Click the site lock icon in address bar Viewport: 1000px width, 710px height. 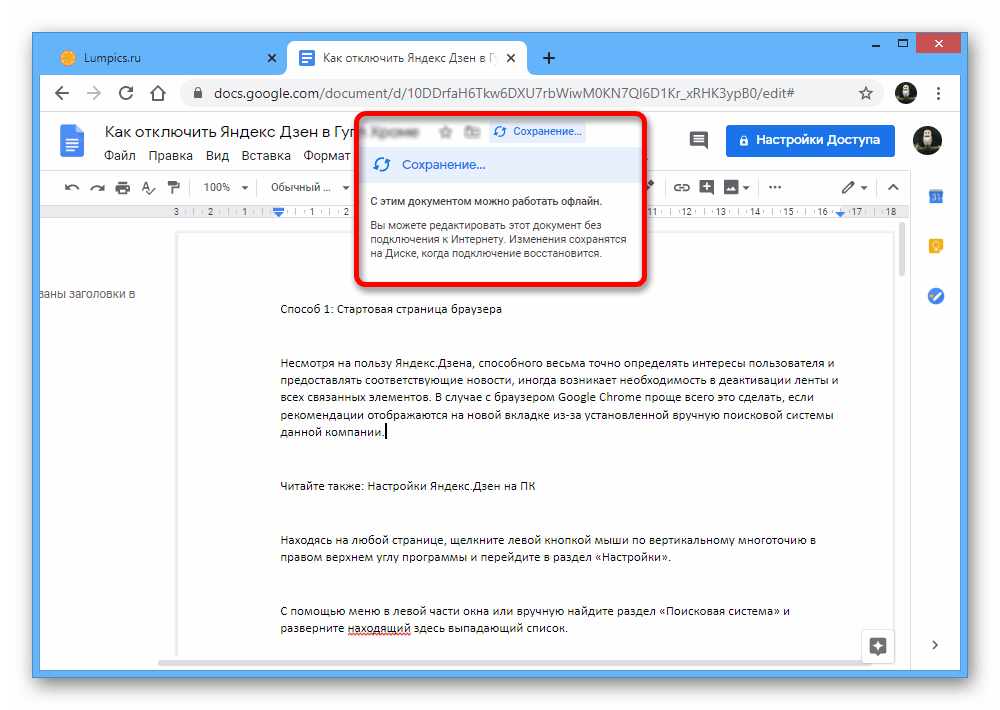(x=198, y=93)
